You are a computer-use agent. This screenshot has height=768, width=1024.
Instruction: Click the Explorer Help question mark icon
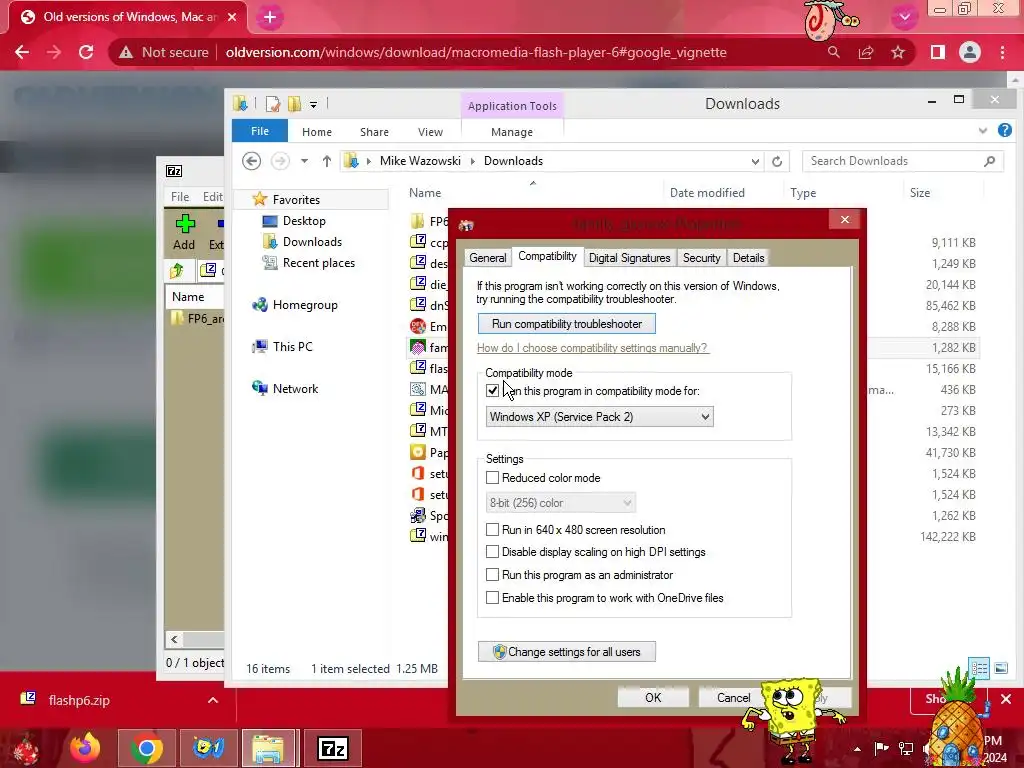(x=1004, y=131)
